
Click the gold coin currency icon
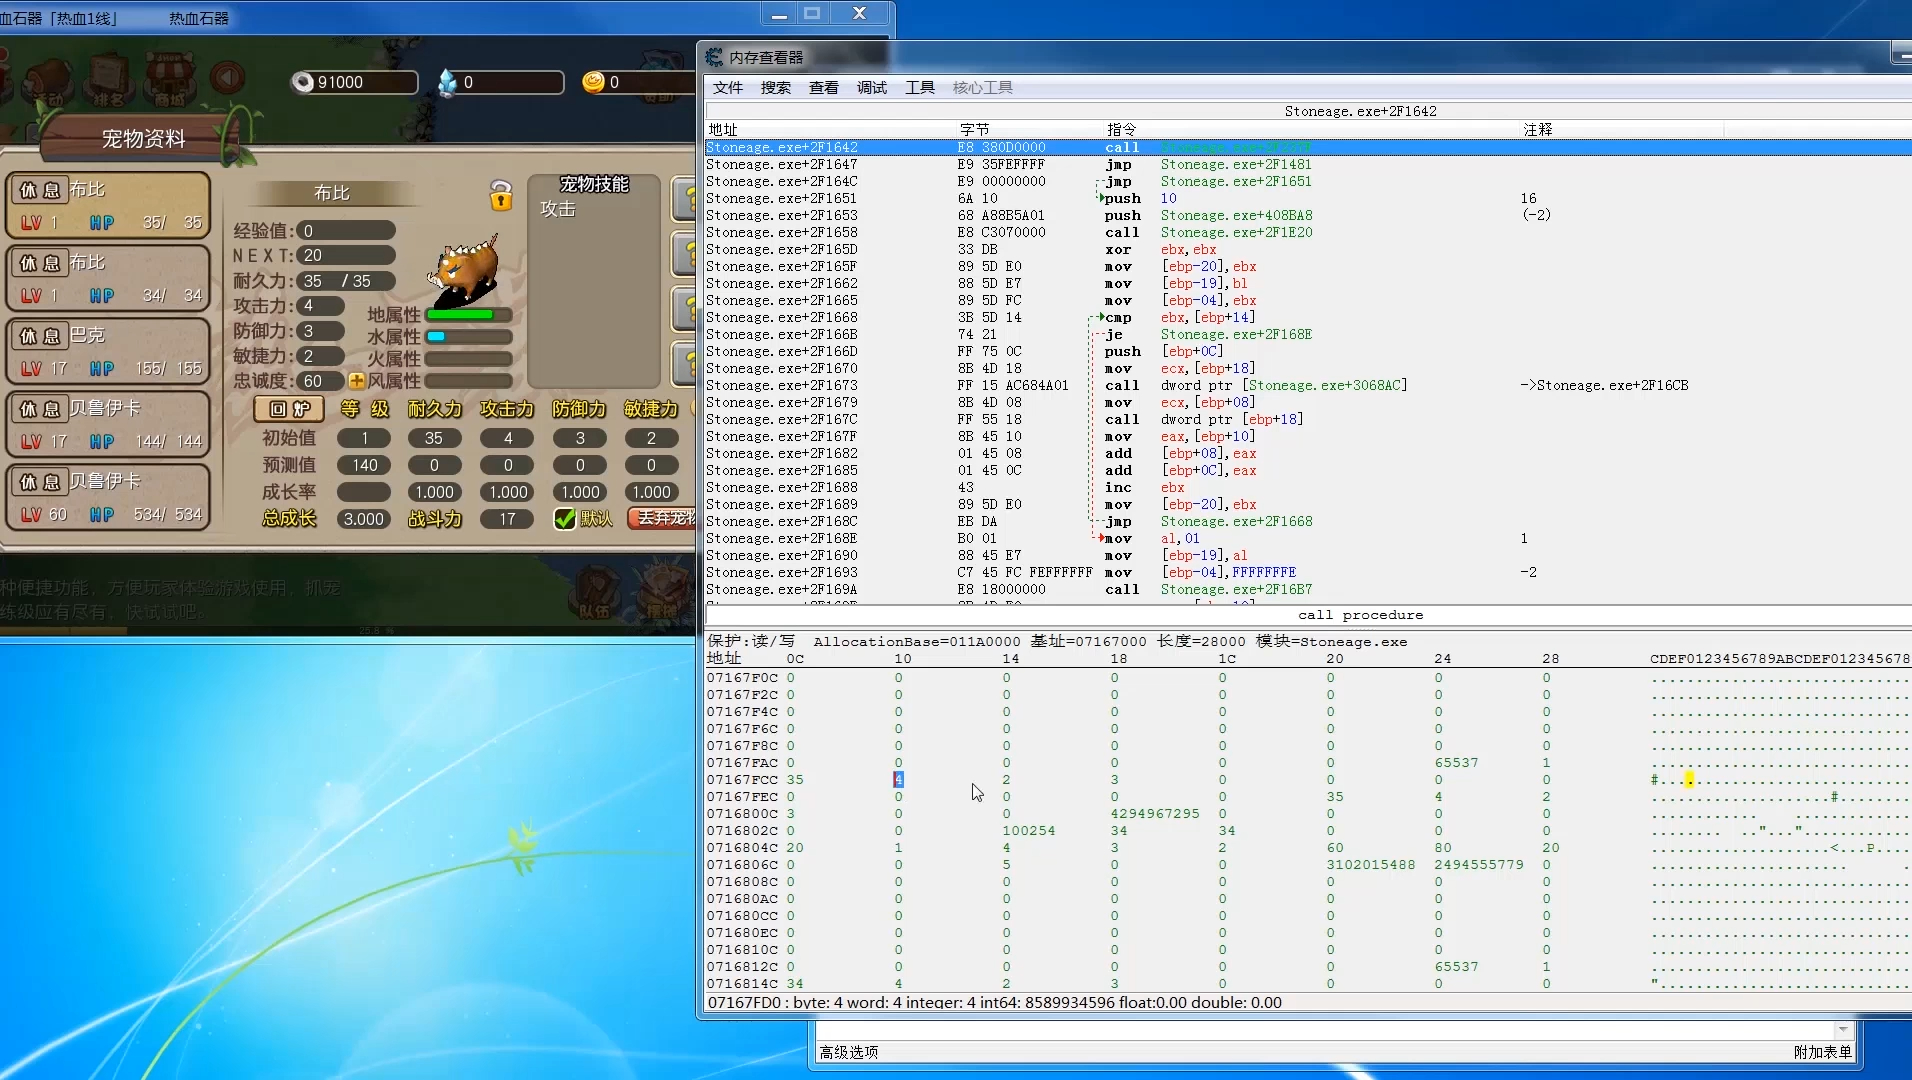pyautogui.click(x=593, y=82)
